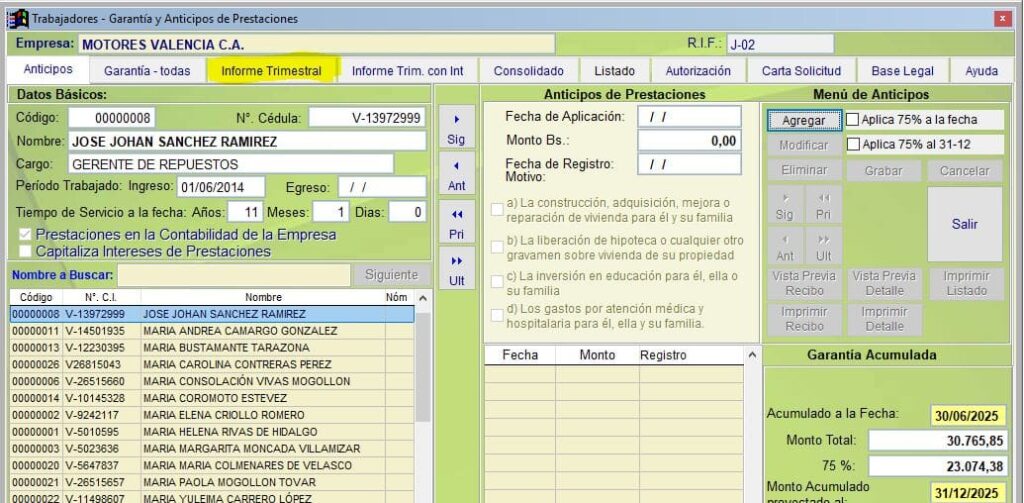Image resolution: width=1024 pixels, height=503 pixels.
Task: Open Informe Trim. con Int tab
Action: [x=408, y=71]
